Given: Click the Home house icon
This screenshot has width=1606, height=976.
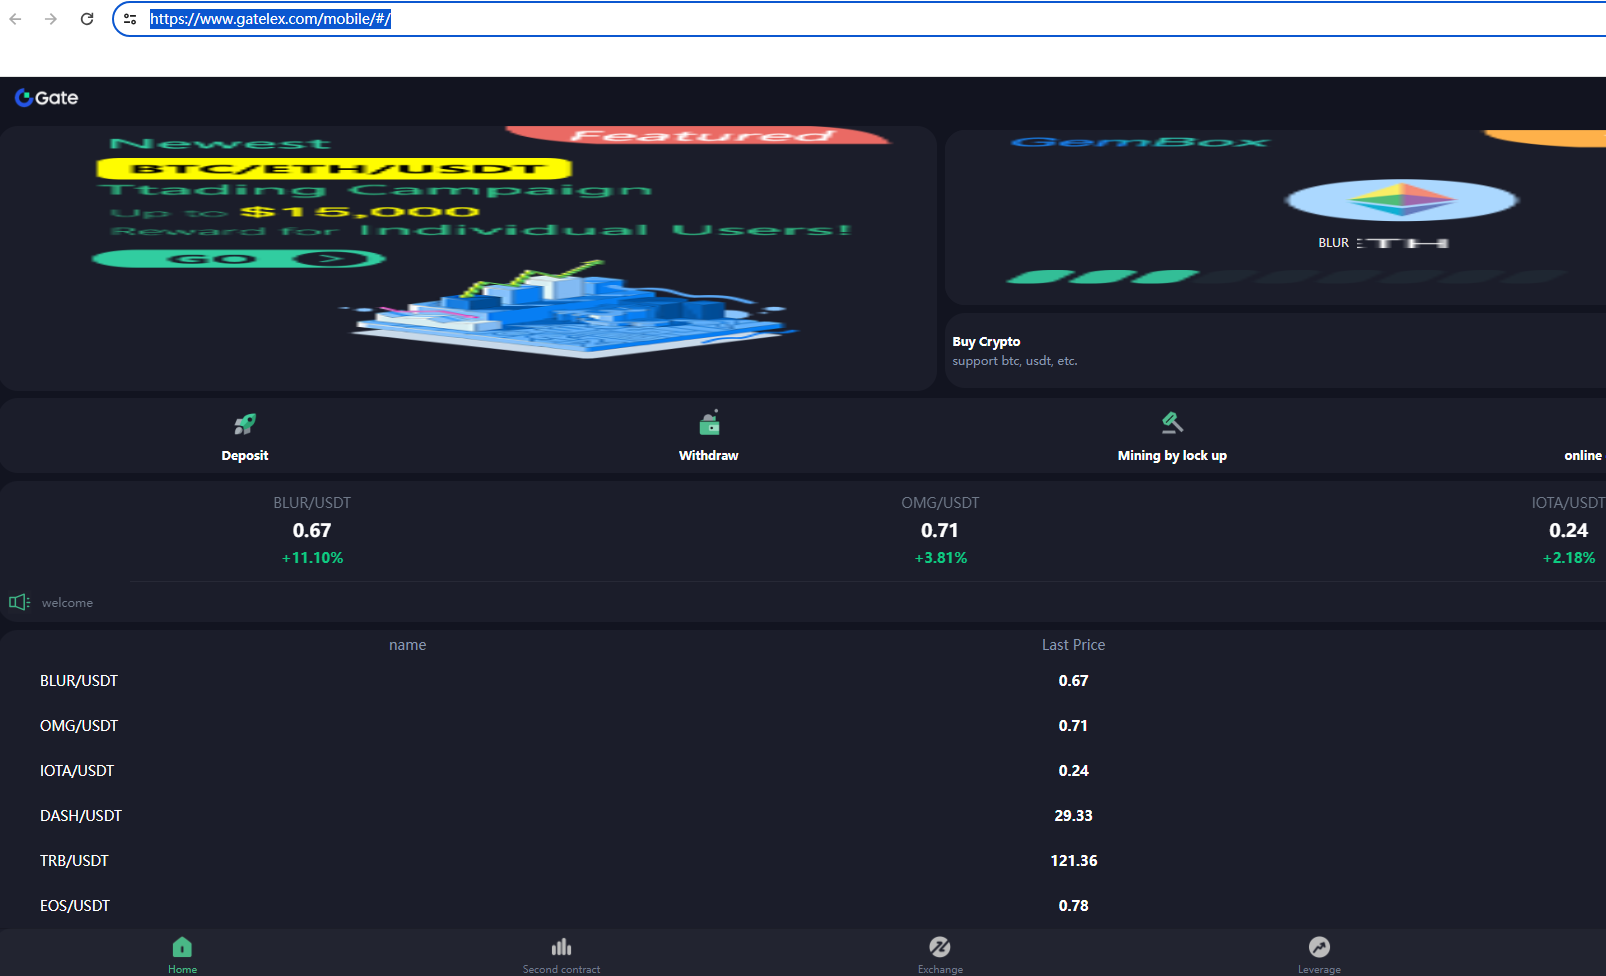Looking at the screenshot, I should [182, 947].
